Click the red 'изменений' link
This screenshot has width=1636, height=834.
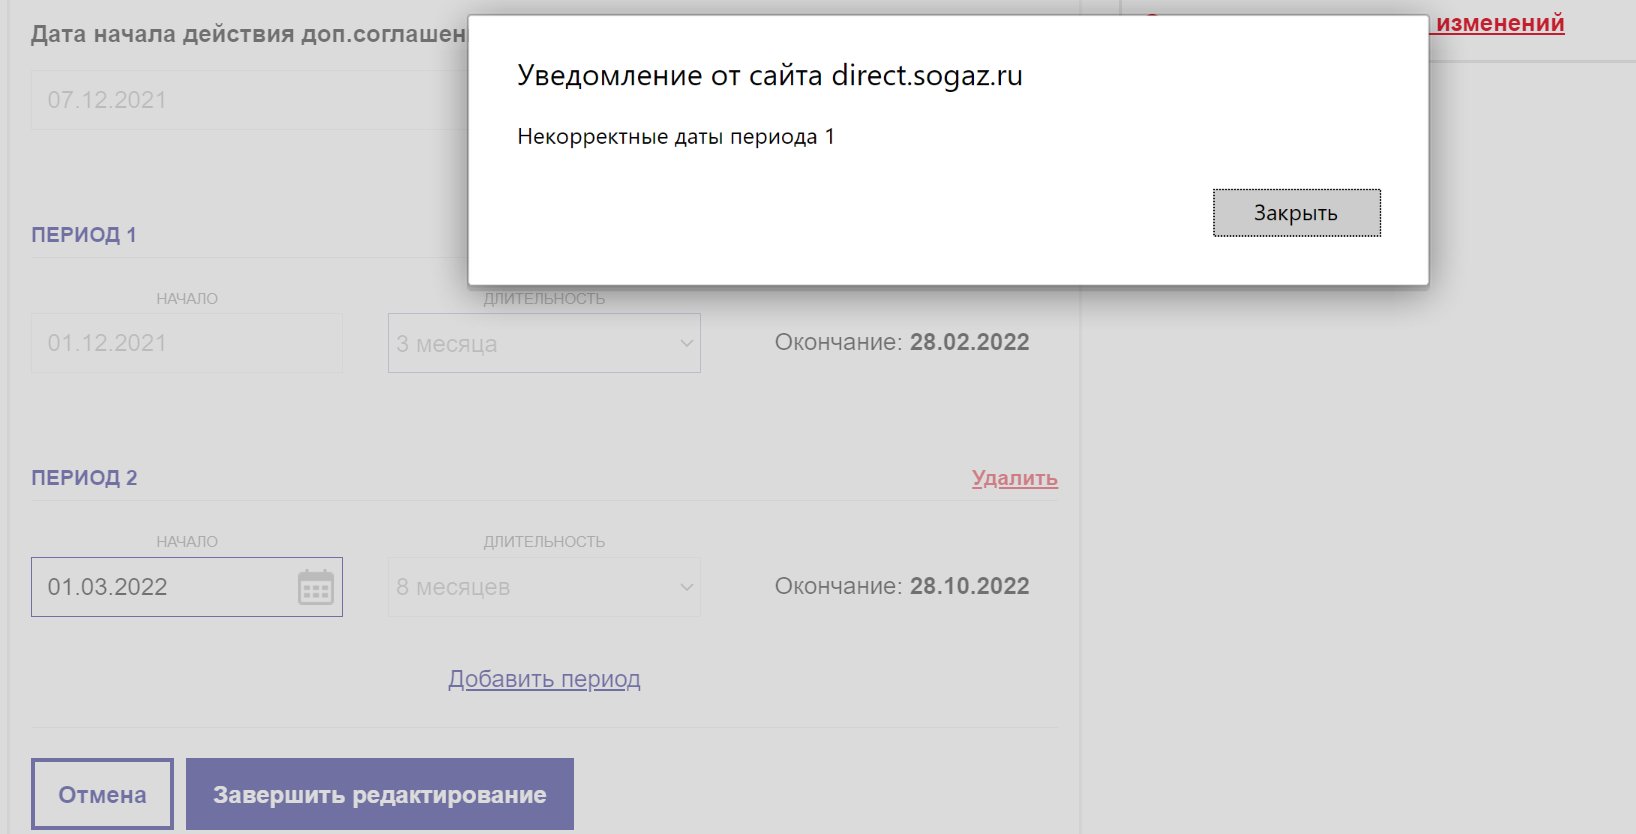pyautogui.click(x=1499, y=23)
